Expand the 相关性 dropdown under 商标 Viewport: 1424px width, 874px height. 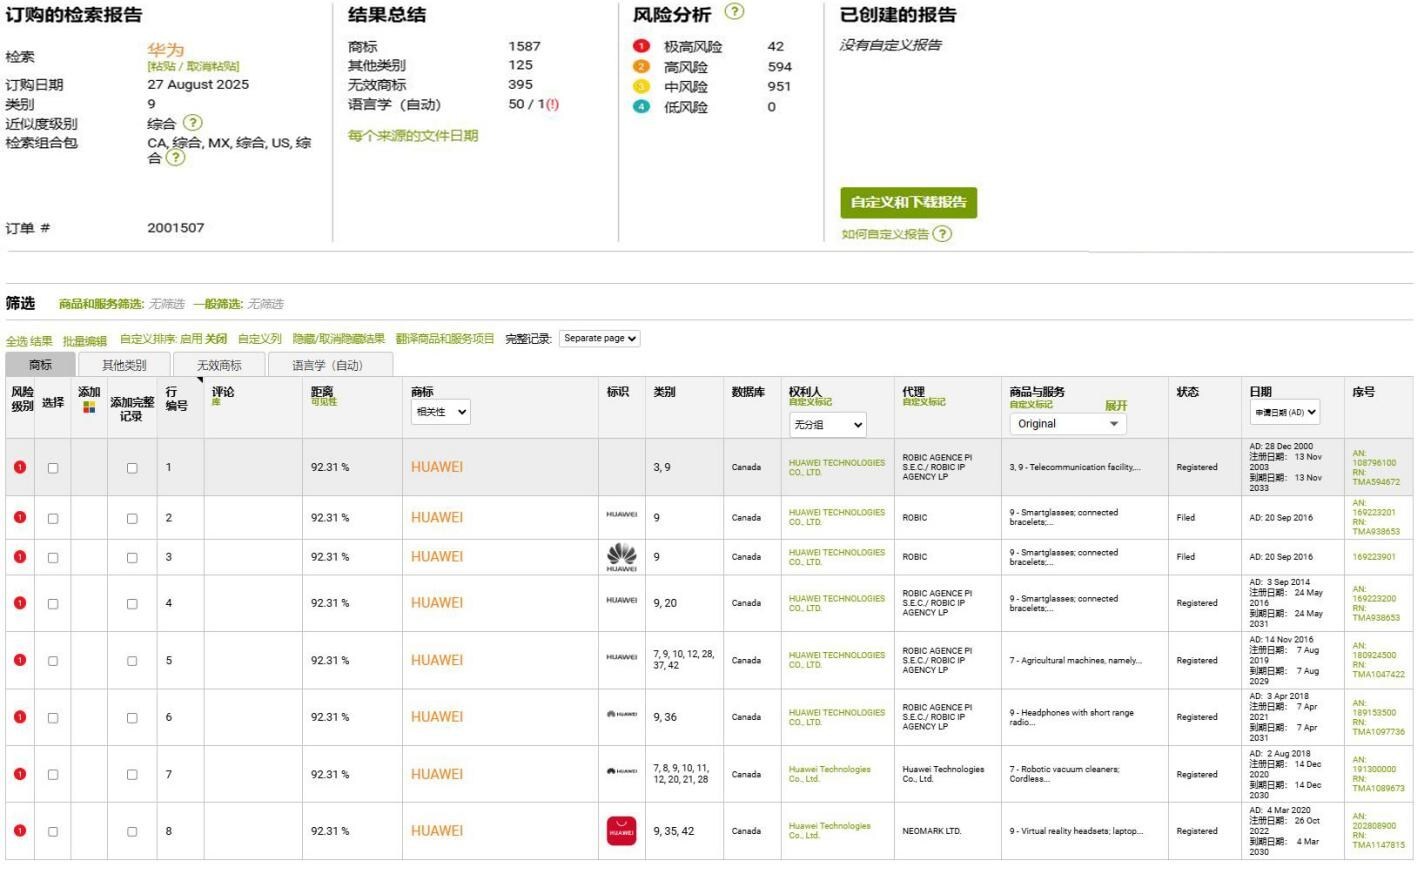point(440,412)
